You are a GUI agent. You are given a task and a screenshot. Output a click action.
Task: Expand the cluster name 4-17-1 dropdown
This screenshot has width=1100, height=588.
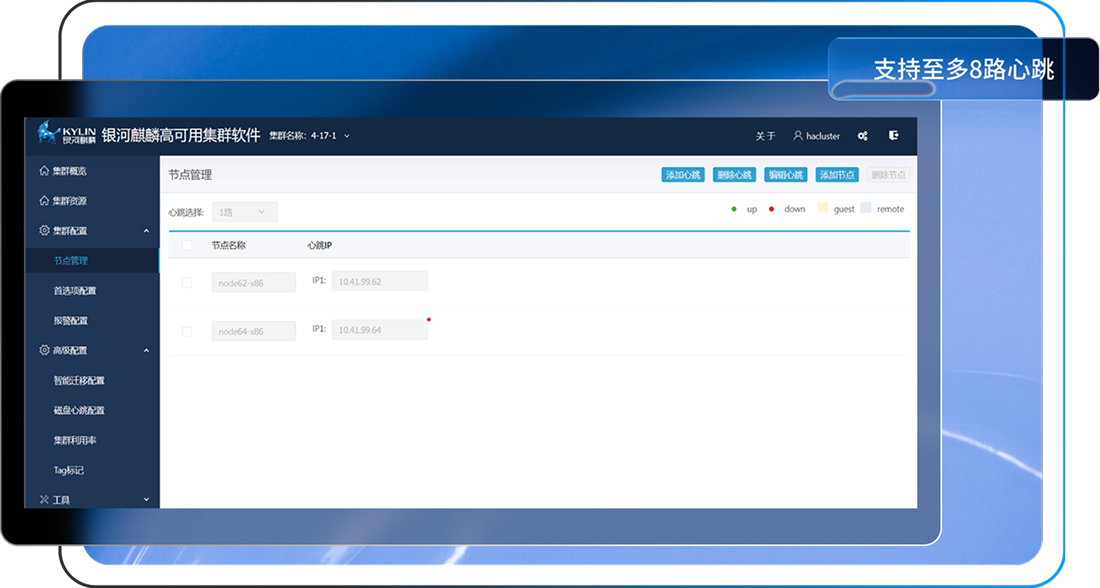click(x=347, y=136)
